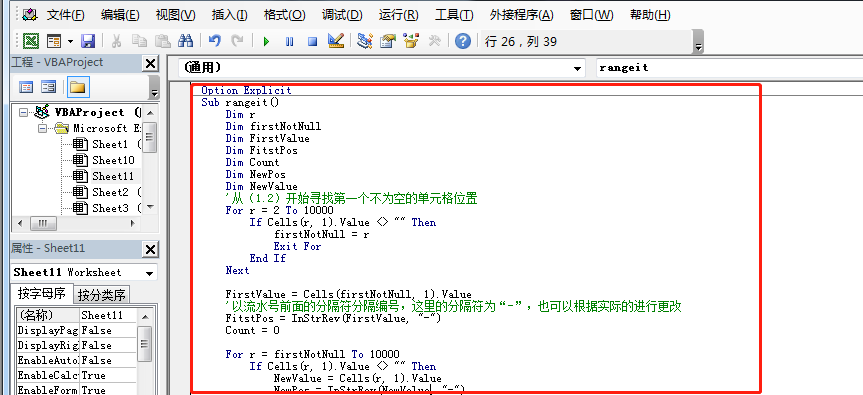
Task: Open the 工具(T) menu
Action: [x=454, y=15]
